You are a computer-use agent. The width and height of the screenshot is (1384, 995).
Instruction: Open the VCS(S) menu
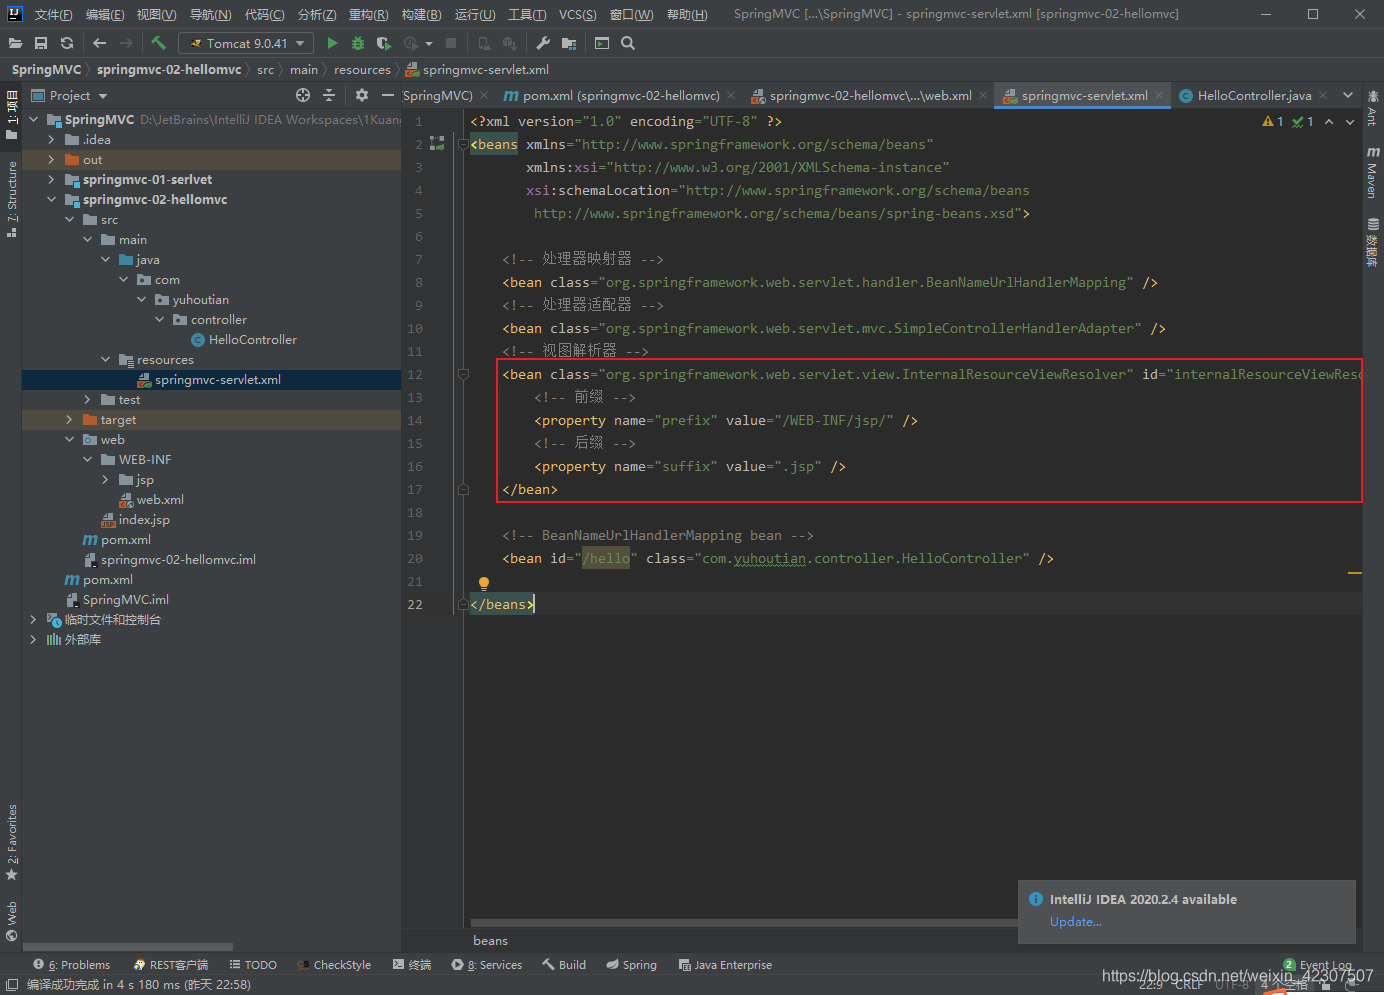tap(577, 14)
